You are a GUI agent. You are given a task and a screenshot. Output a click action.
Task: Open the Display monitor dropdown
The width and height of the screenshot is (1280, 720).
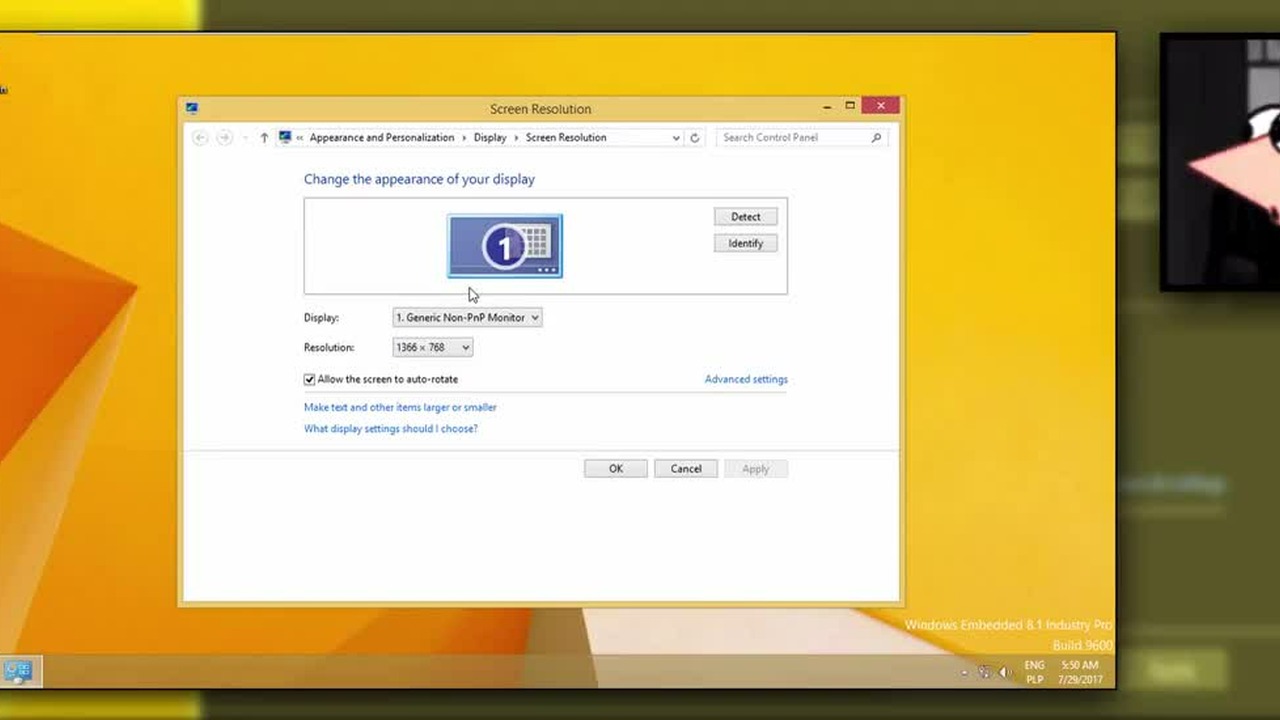point(467,318)
